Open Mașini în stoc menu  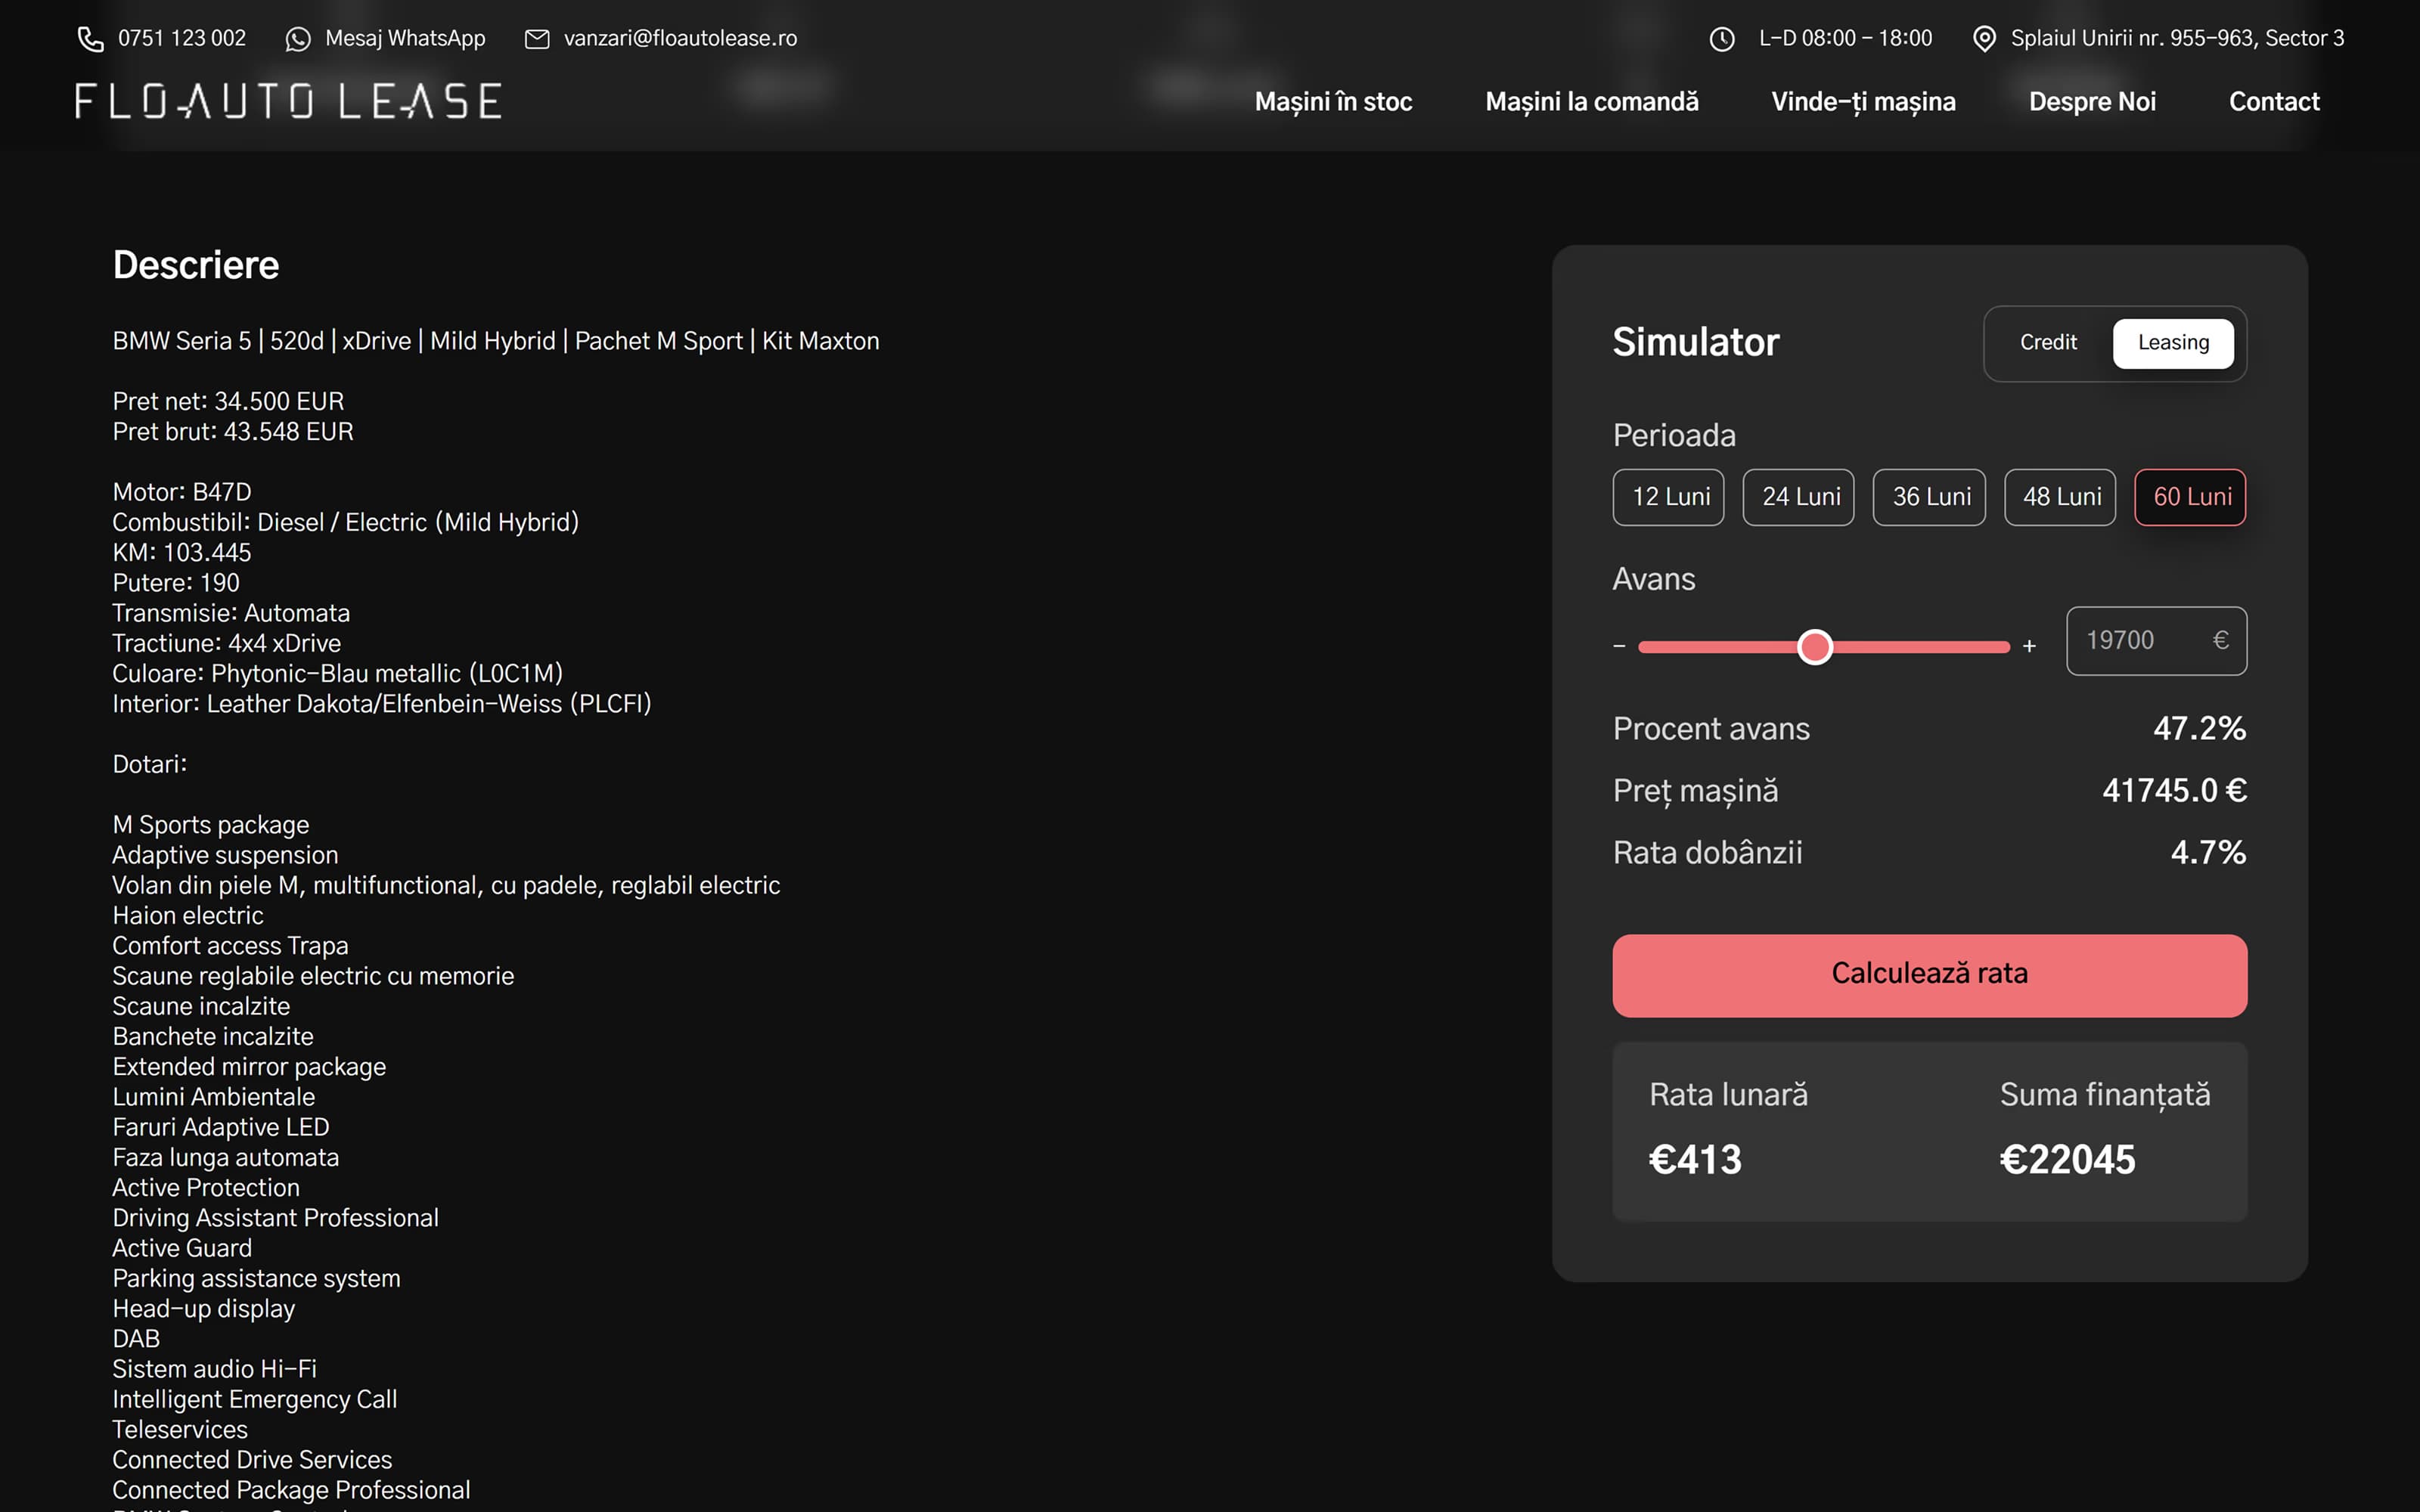(1333, 102)
